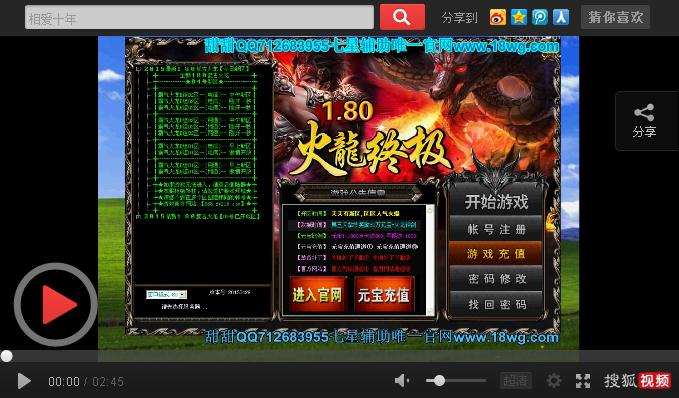Start video with small play button
Screen dimensions: 679x398
(x=23, y=381)
